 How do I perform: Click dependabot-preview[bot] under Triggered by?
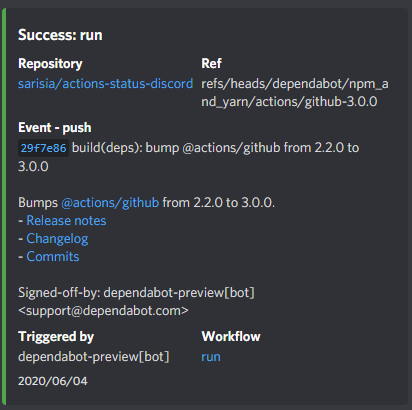tap(94, 357)
